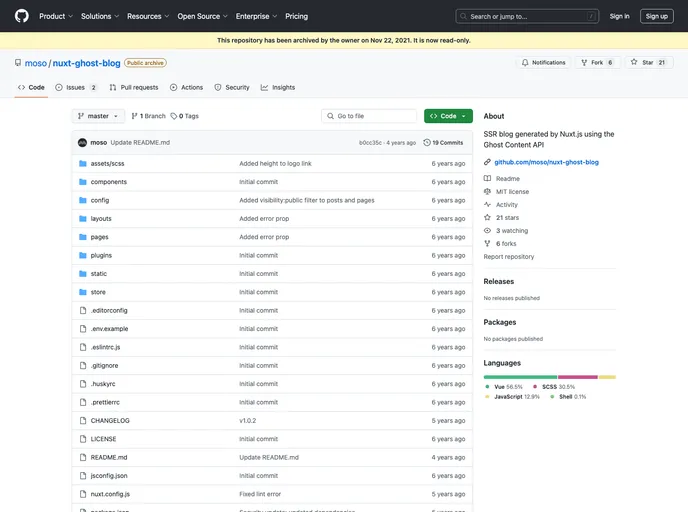Click the Sign in link

coord(619,16)
